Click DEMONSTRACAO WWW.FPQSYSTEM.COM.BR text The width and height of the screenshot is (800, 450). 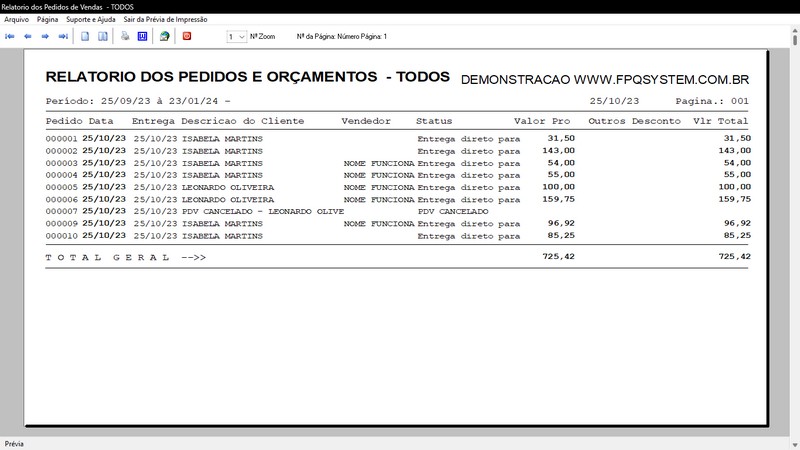coord(605,80)
